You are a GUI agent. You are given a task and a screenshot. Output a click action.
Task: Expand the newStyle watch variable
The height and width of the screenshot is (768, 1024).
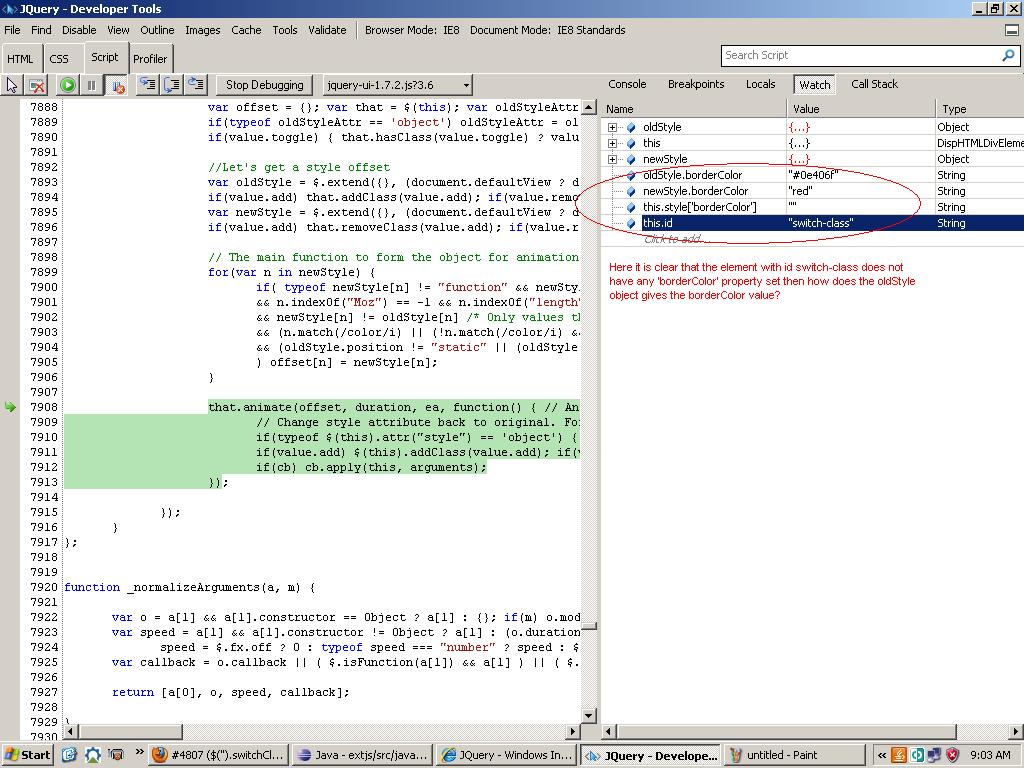613,159
